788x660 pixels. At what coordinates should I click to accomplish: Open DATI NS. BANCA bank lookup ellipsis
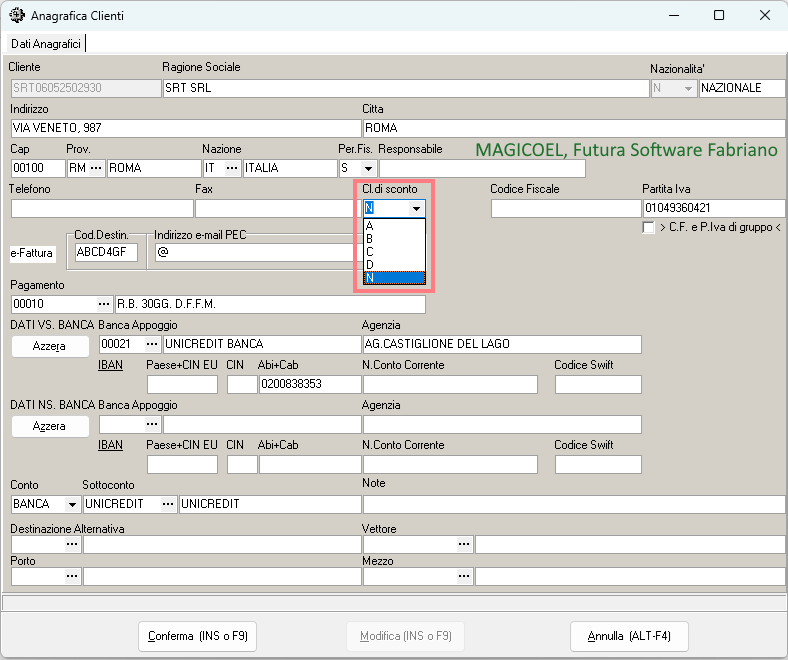pos(152,424)
